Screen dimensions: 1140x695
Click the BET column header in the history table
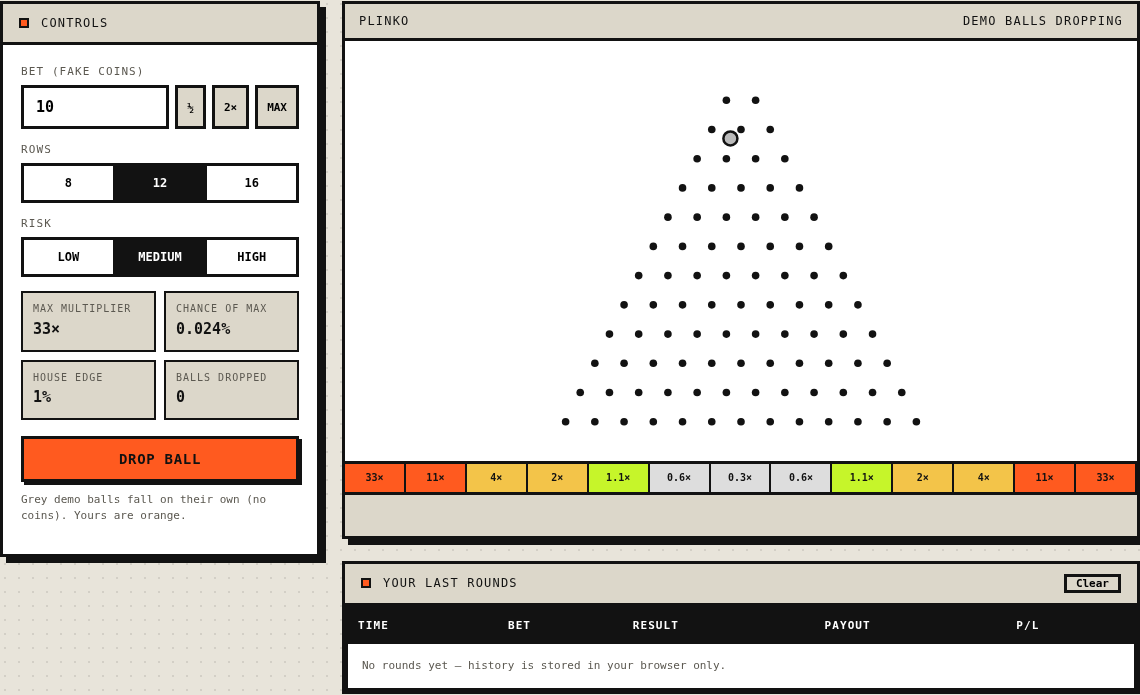(x=519, y=625)
